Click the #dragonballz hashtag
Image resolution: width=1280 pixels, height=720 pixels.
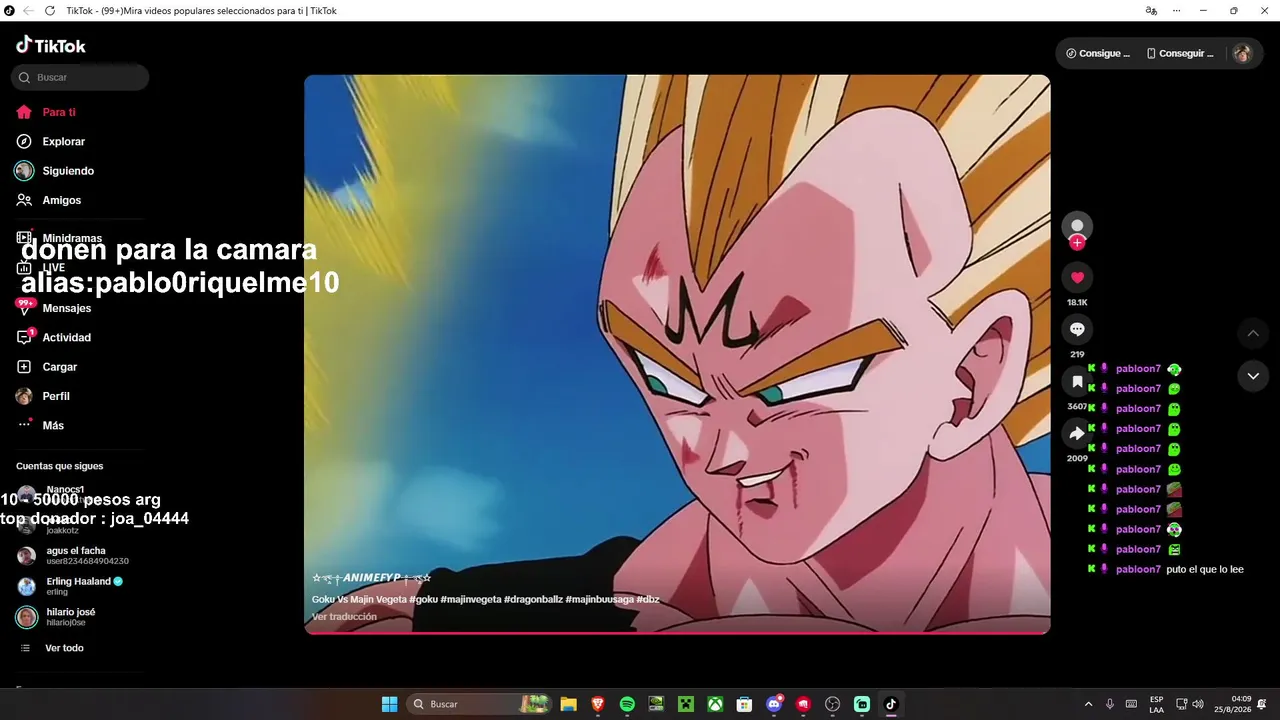[x=533, y=599]
